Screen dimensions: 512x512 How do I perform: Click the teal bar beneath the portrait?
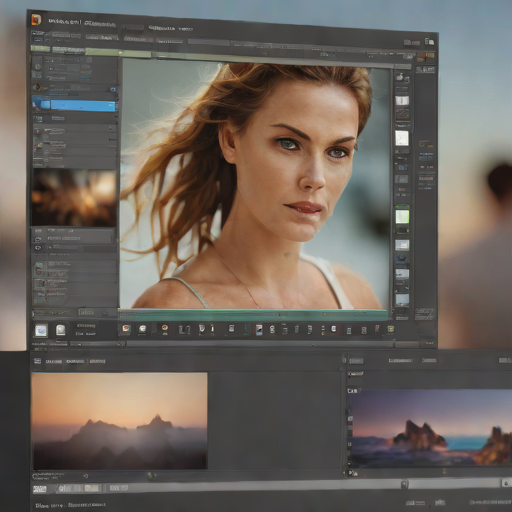[x=254, y=315]
